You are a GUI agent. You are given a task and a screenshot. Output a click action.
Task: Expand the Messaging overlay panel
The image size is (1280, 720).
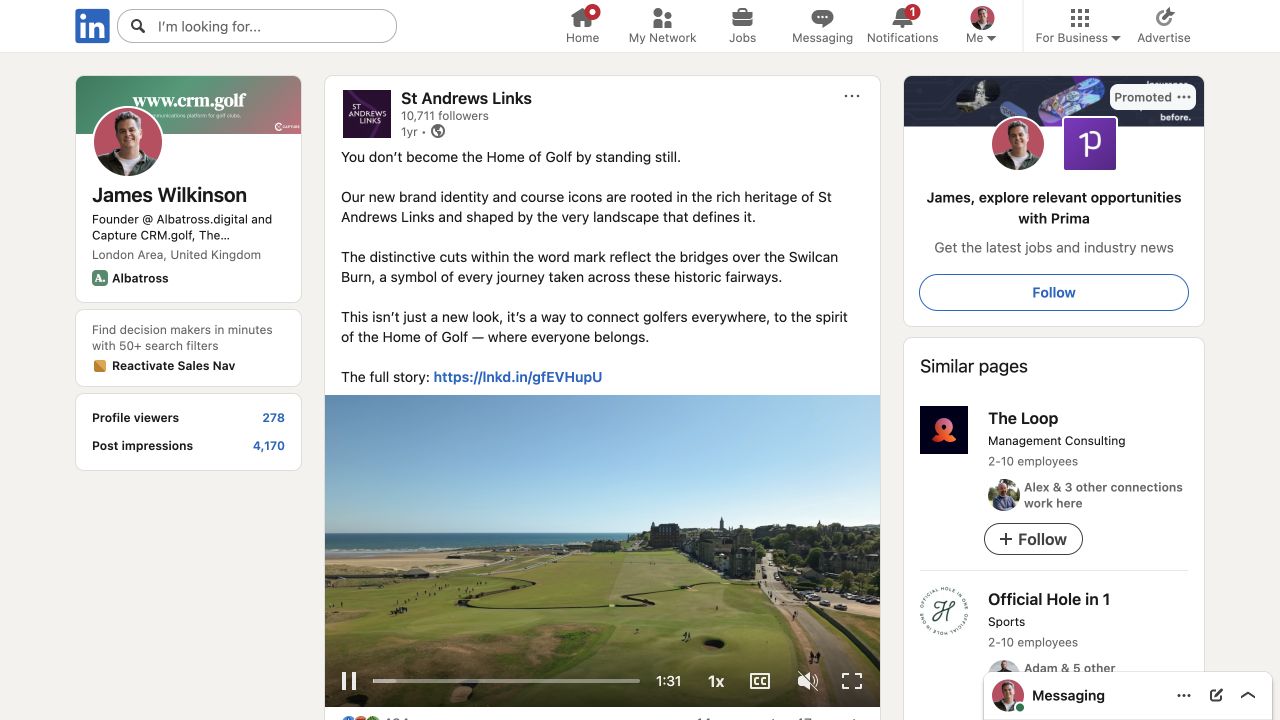point(1248,695)
